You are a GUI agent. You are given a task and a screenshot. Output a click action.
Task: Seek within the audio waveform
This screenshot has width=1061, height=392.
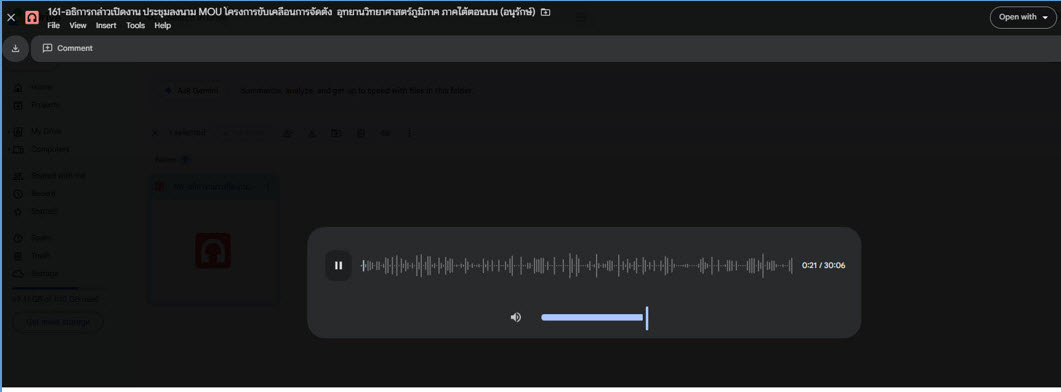[x=577, y=265]
